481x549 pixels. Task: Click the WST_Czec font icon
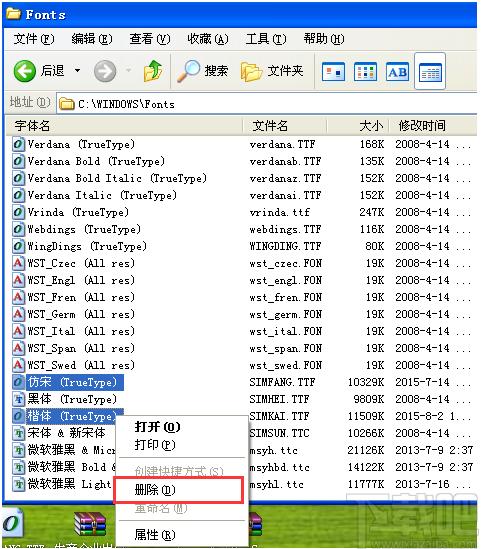[18, 263]
